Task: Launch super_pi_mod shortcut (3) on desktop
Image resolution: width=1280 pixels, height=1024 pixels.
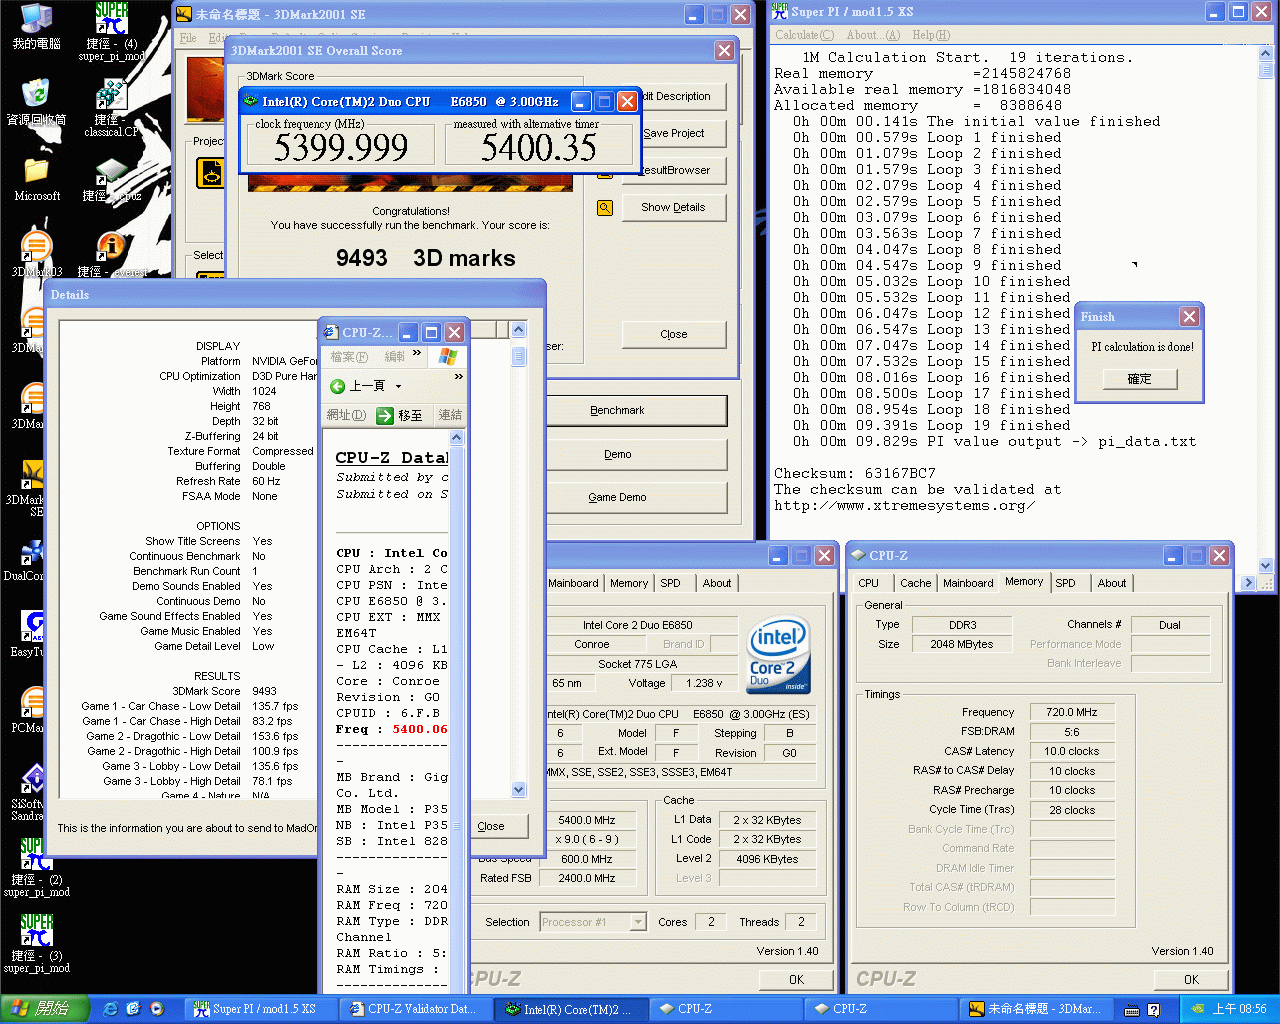Action: point(37,943)
